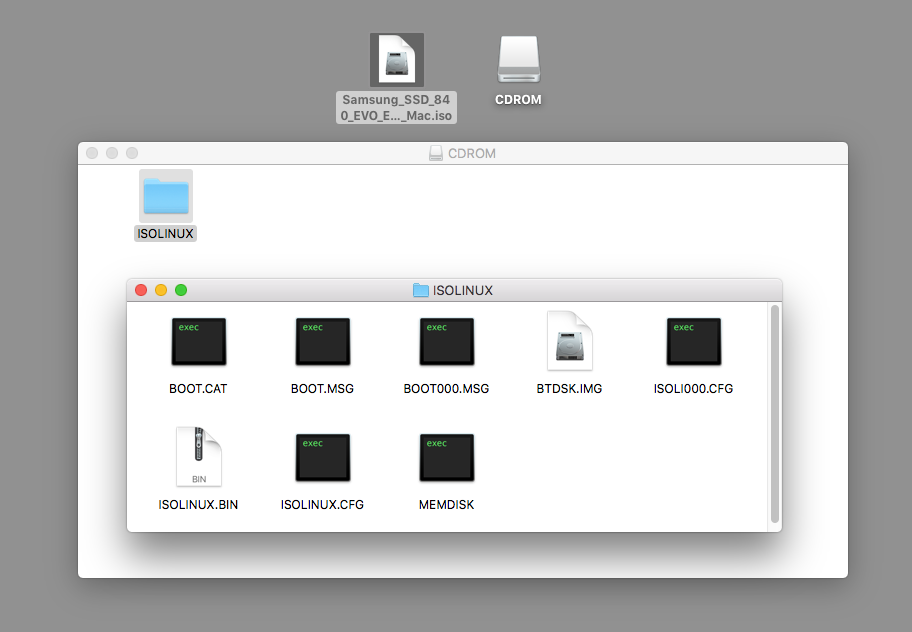Click the BOOT.CAT filename text
The height and width of the screenshot is (632, 912).
pyautogui.click(x=198, y=388)
